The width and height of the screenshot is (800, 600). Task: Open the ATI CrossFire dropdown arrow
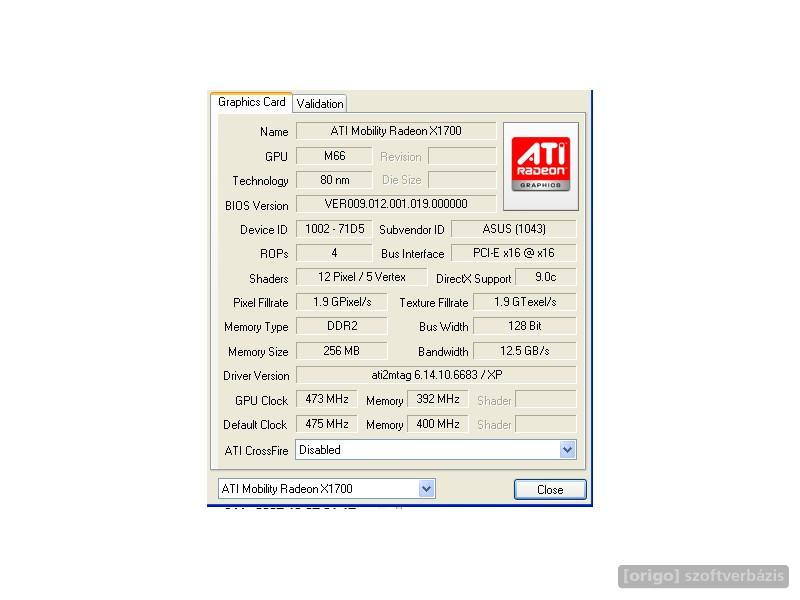[x=567, y=449]
